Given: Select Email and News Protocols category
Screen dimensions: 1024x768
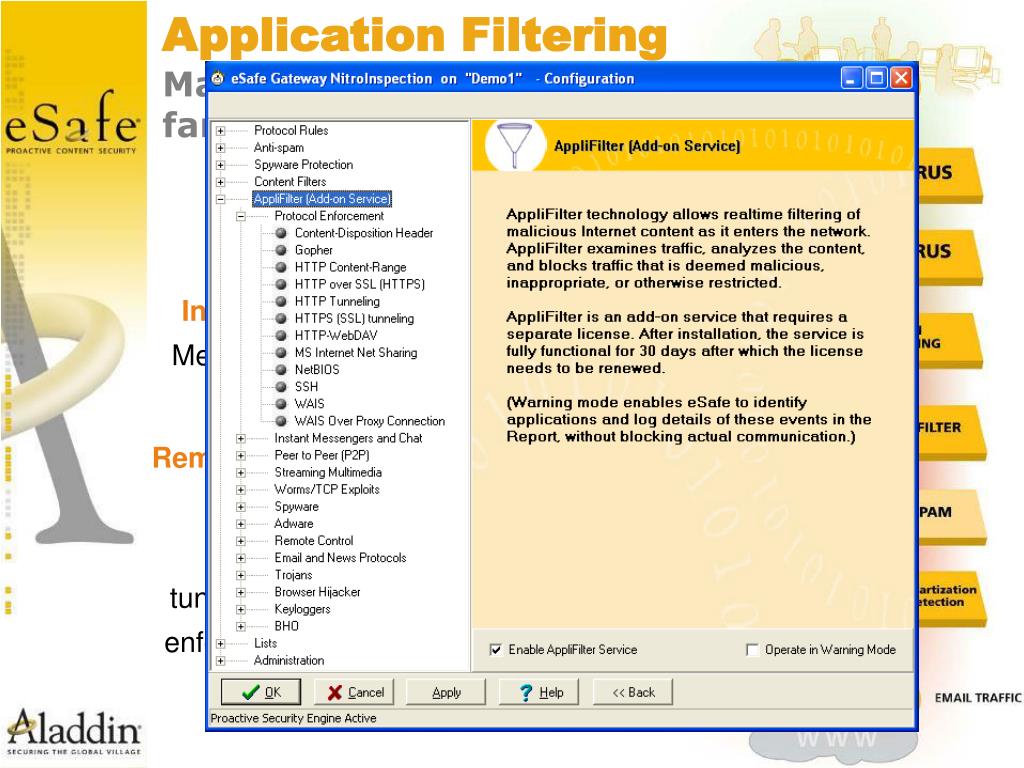Looking at the screenshot, I should (340, 558).
